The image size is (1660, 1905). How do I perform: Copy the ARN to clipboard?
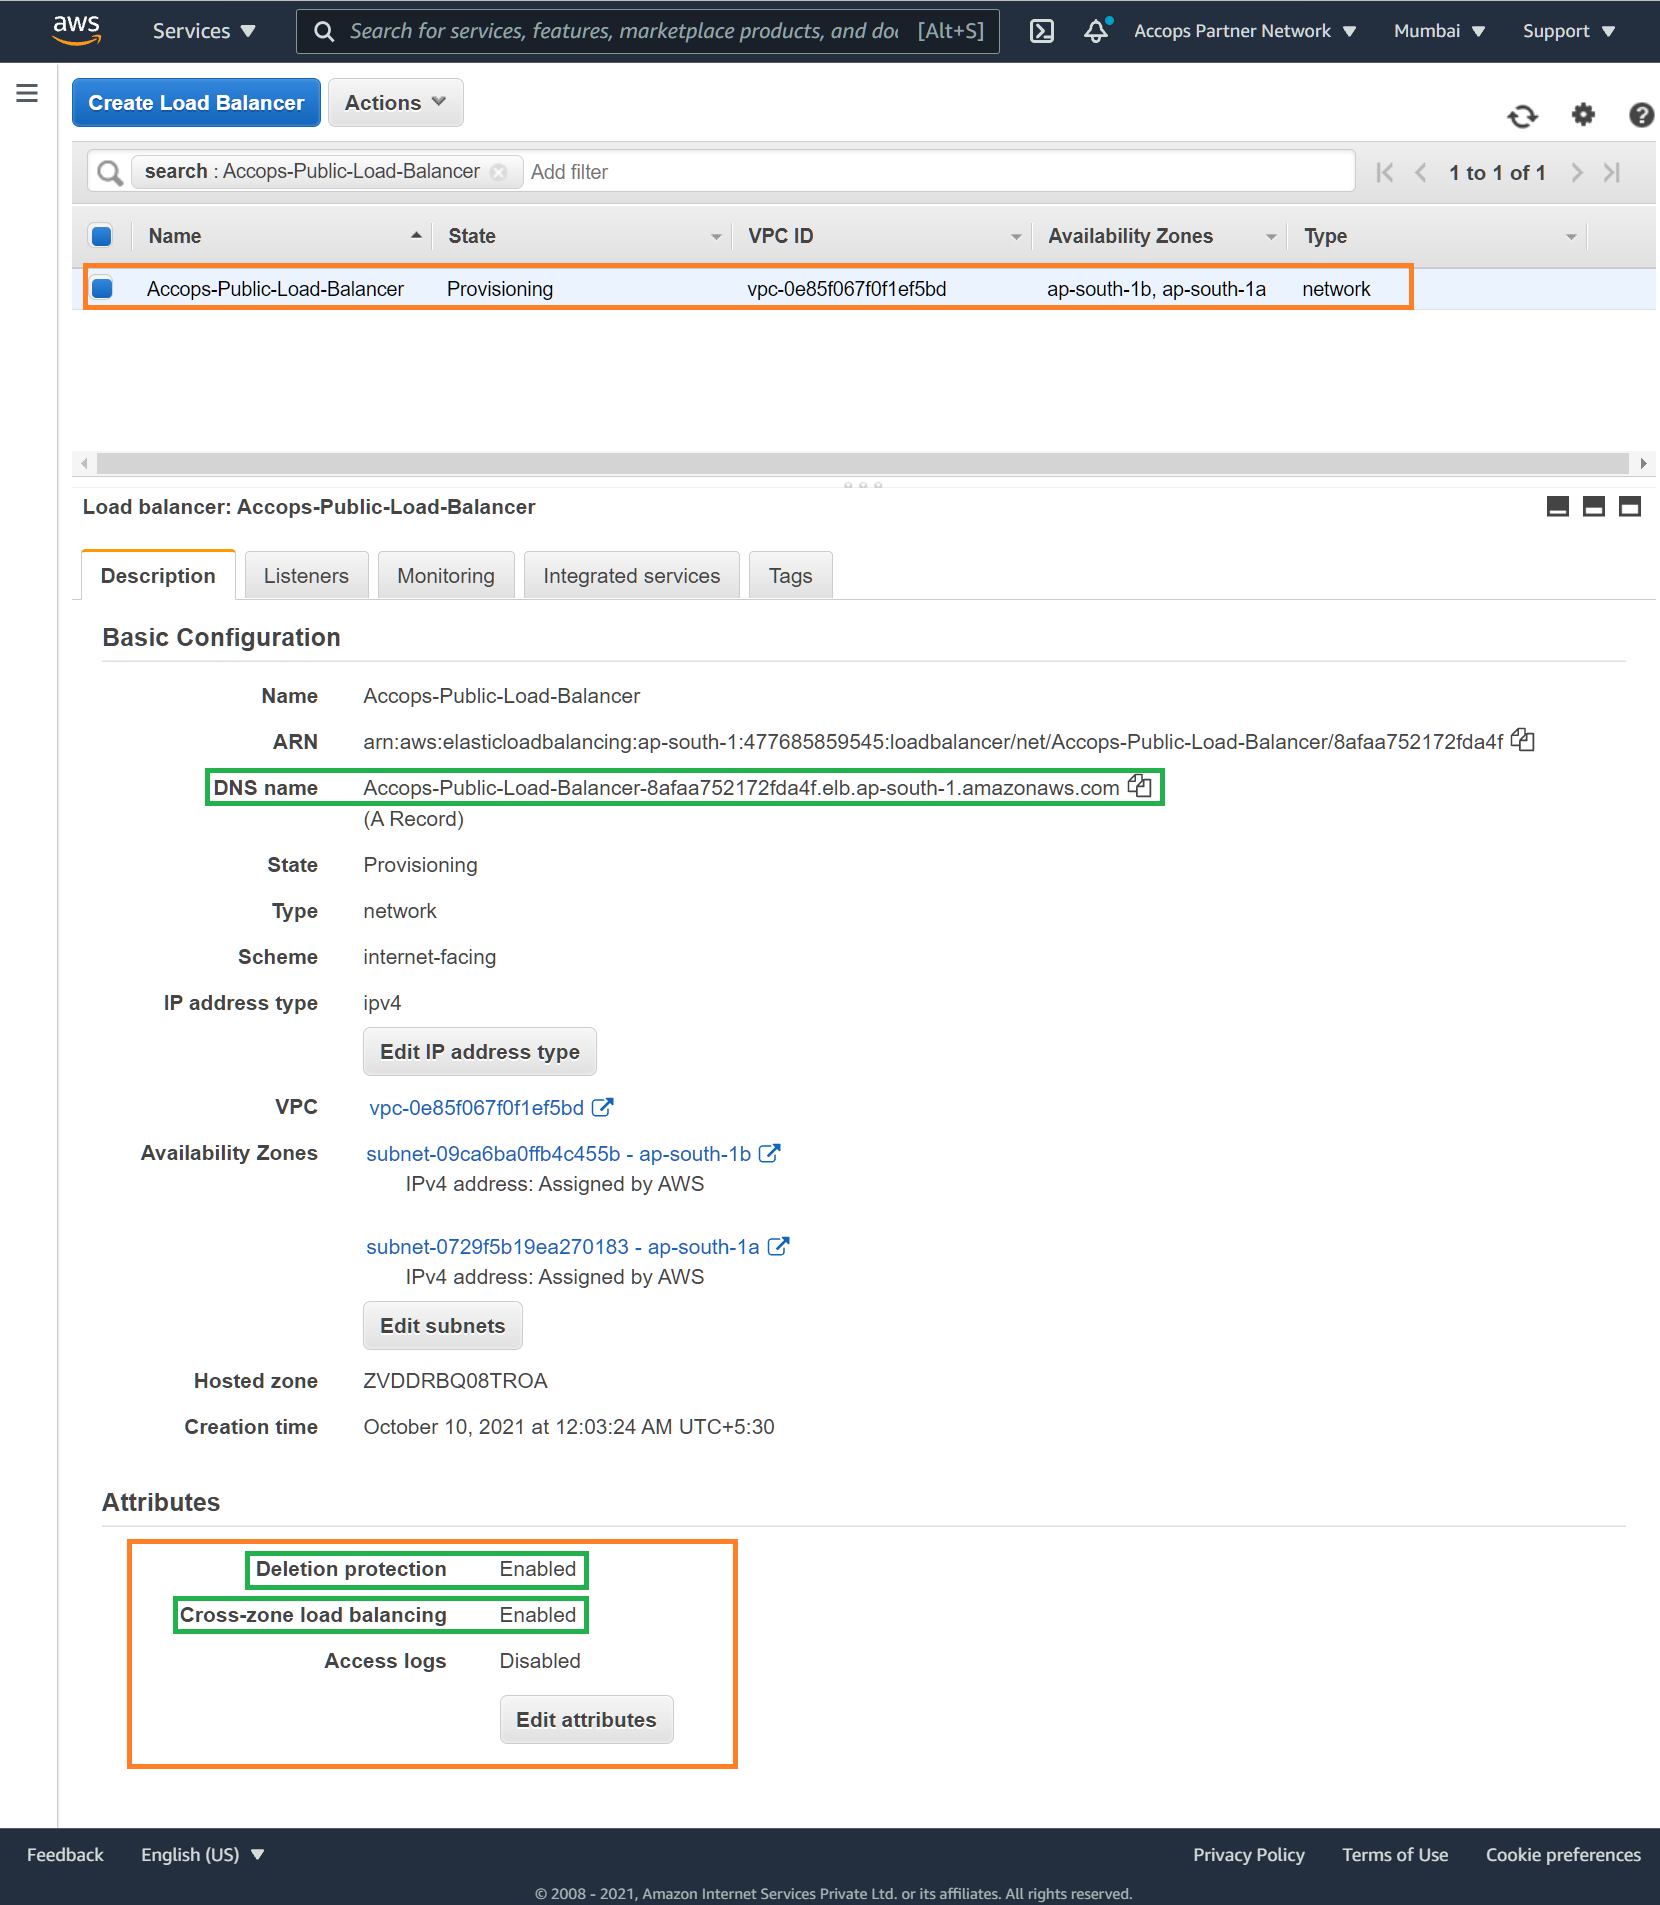1523,740
